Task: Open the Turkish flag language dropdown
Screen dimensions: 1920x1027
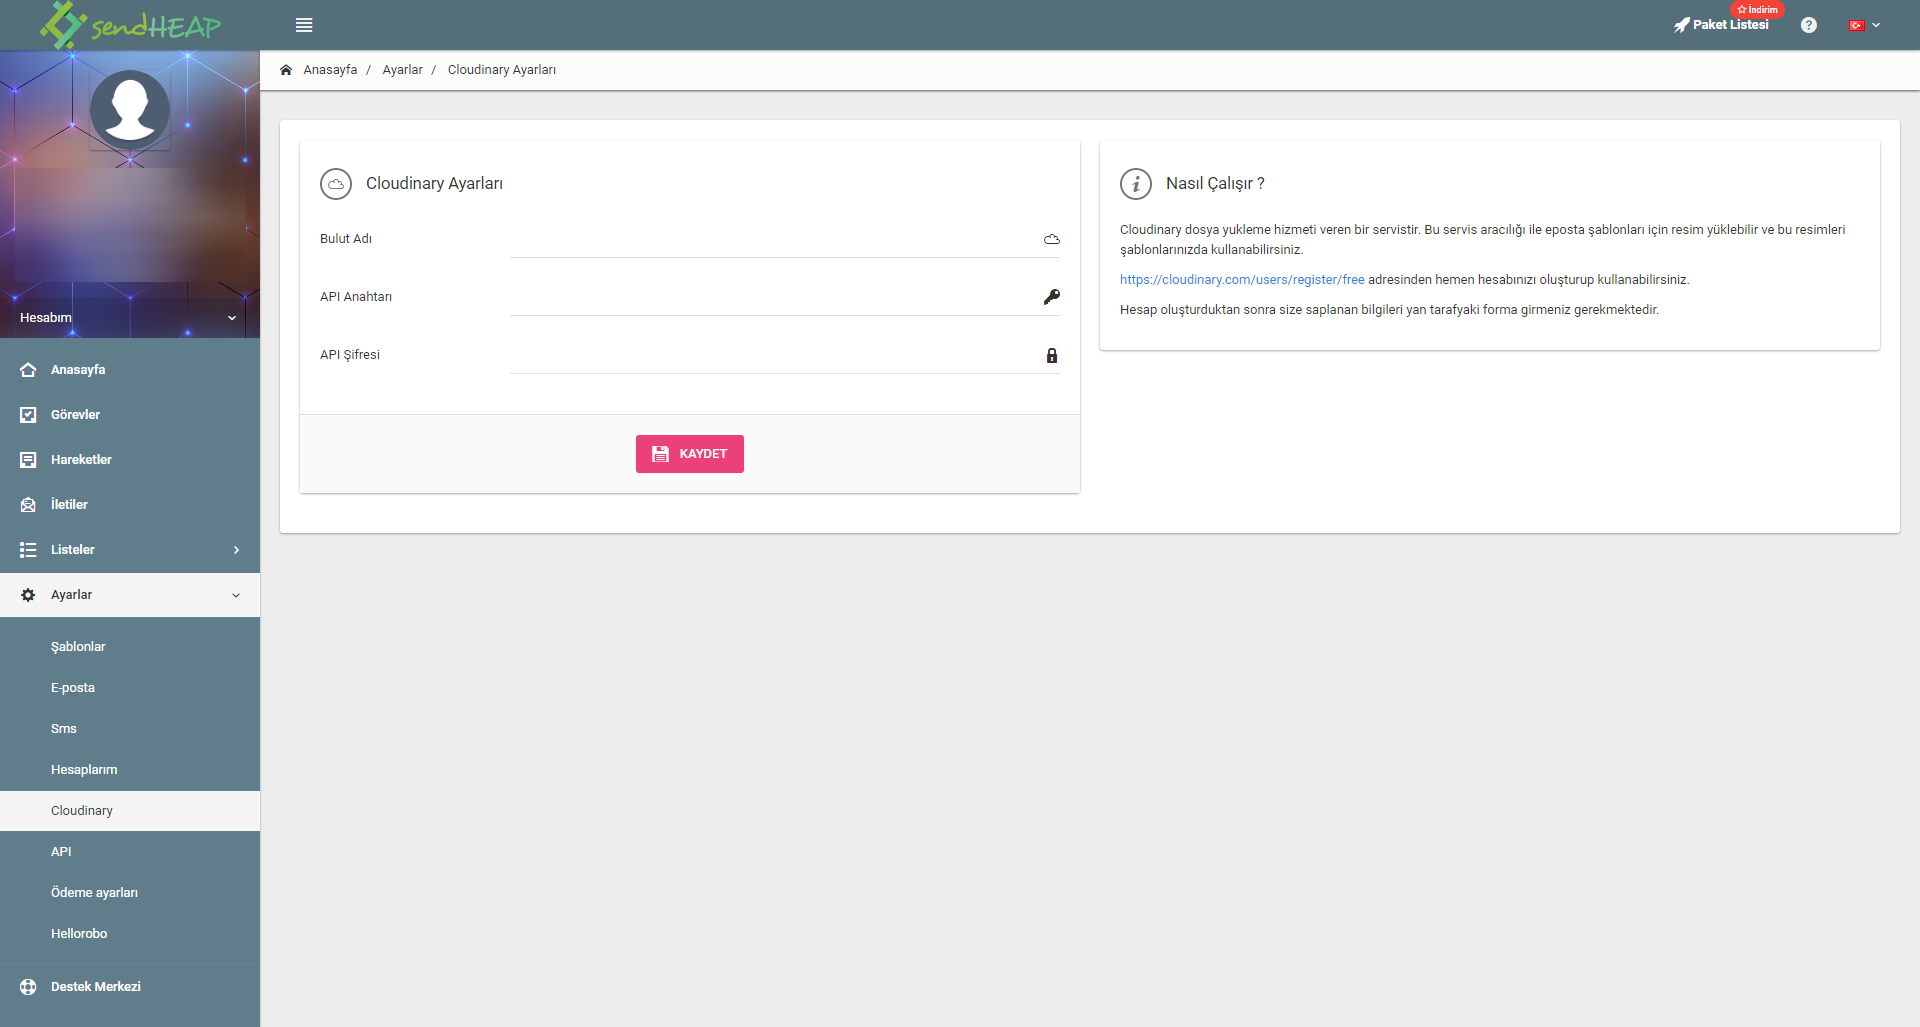Action: pos(1865,25)
